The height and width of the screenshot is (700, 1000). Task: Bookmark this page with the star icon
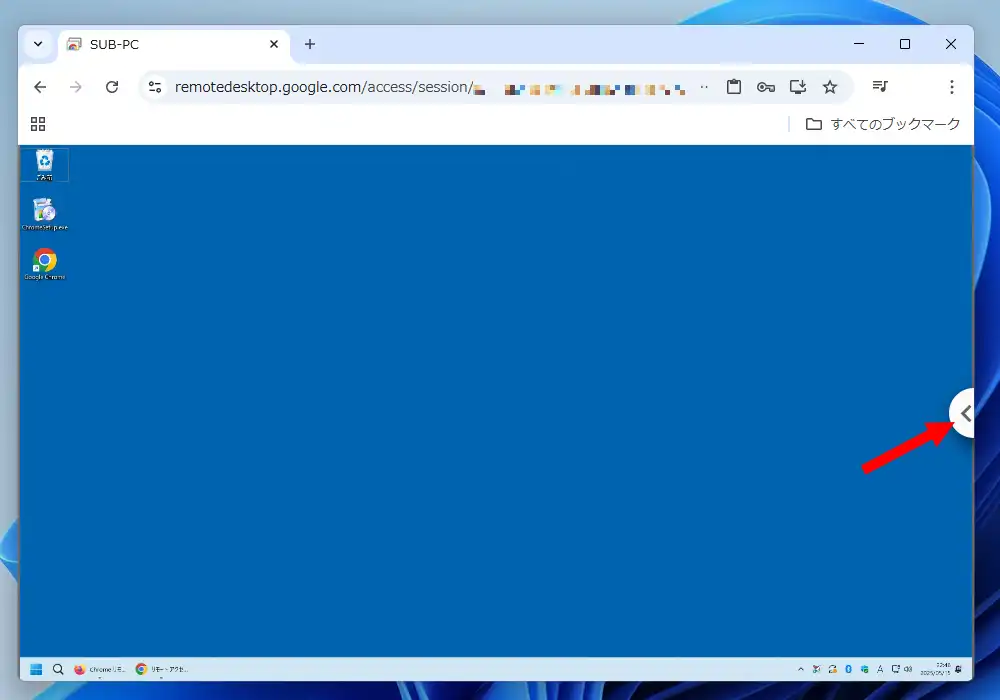pyautogui.click(x=830, y=87)
